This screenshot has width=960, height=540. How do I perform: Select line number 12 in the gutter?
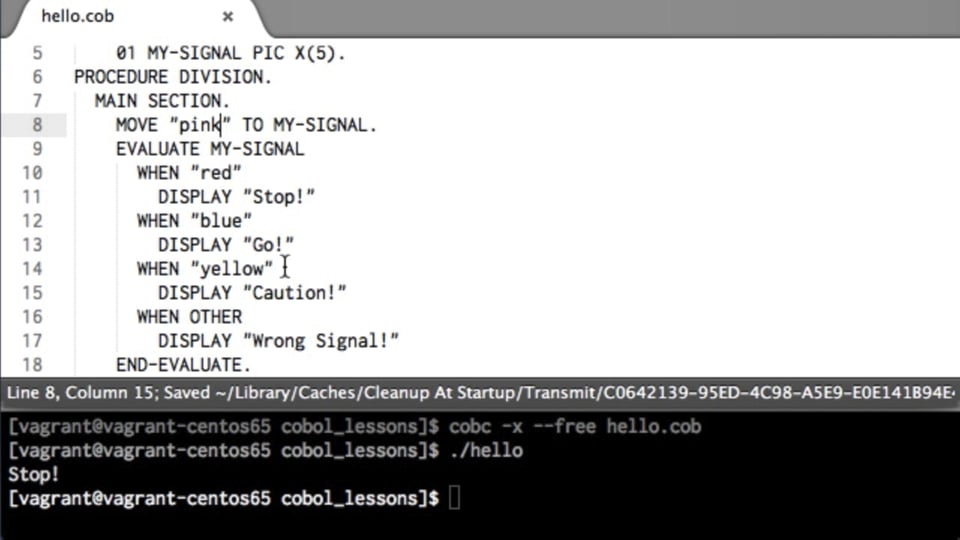[32, 221]
